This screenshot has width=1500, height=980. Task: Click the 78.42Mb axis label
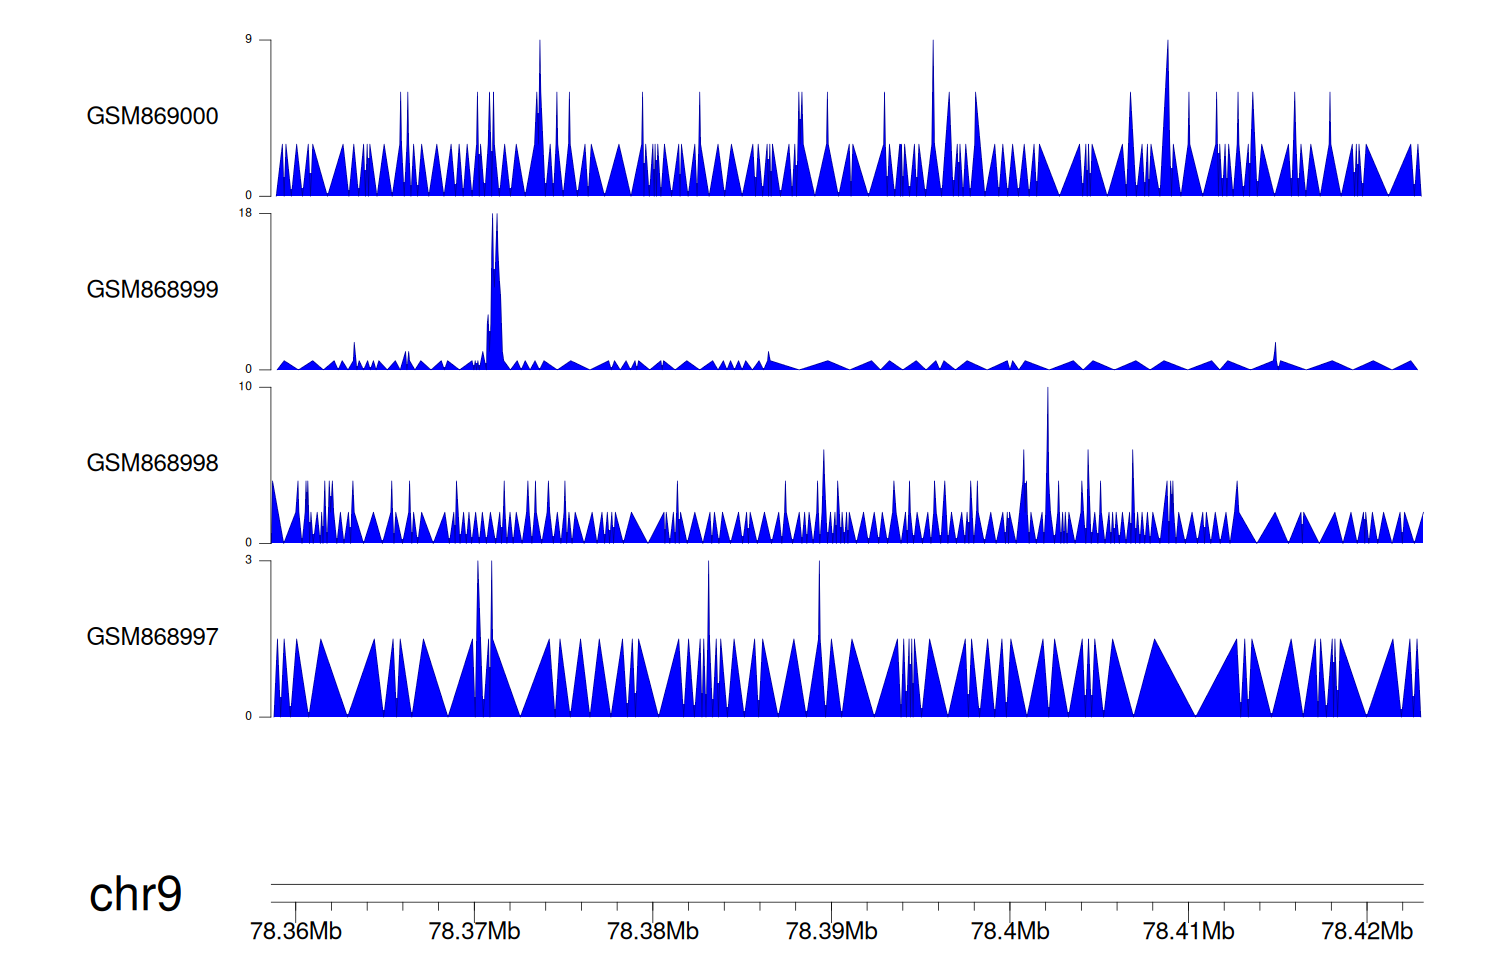[x=1366, y=932]
